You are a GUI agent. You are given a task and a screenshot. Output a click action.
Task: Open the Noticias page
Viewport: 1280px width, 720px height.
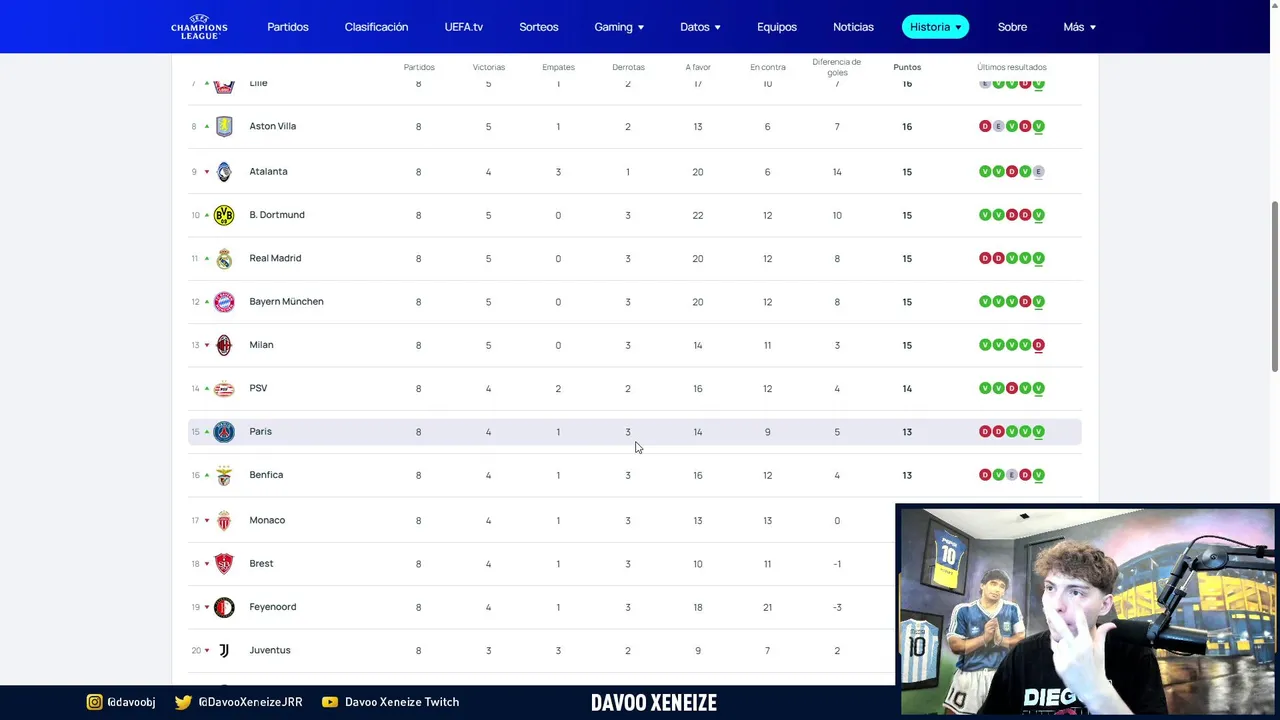(853, 27)
